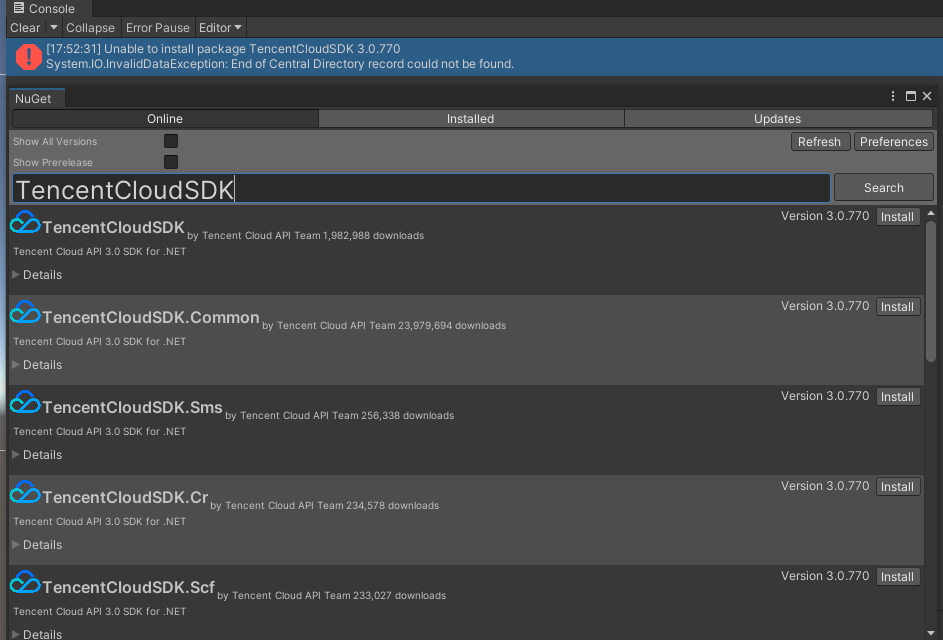The height and width of the screenshot is (640, 943).
Task: Switch to the Updates tab
Action: (777, 118)
